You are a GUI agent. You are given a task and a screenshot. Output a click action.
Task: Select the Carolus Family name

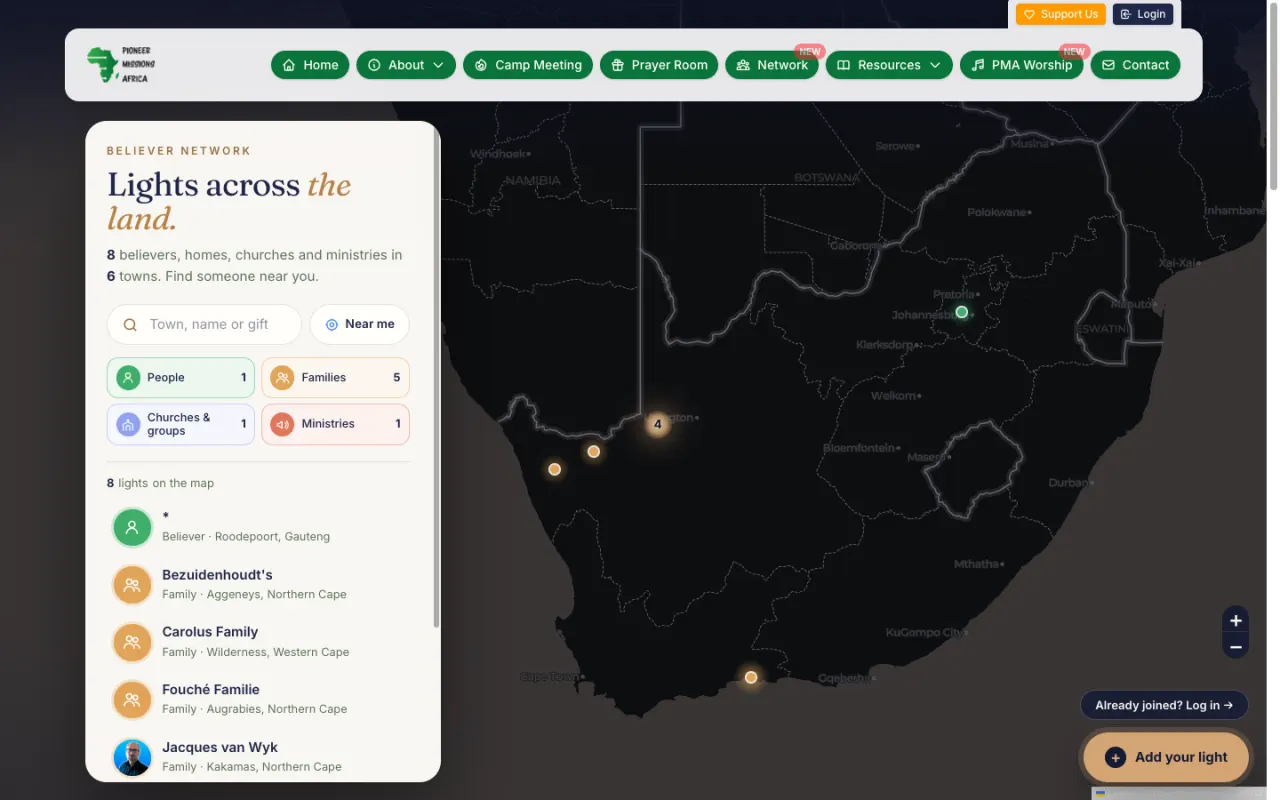pos(210,632)
